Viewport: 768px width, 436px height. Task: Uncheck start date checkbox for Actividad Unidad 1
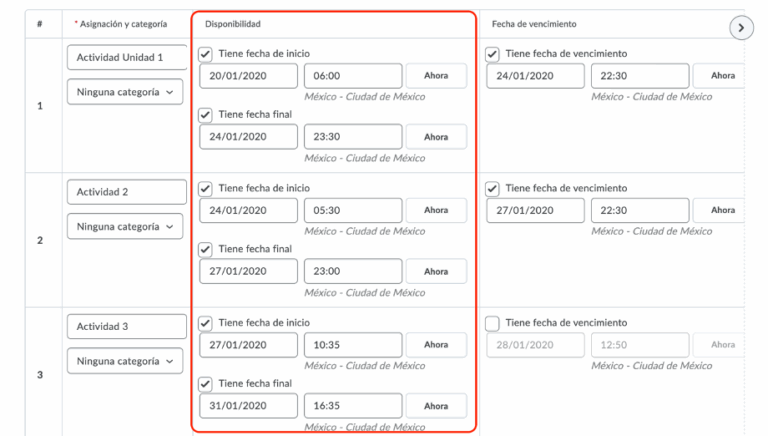(205, 54)
